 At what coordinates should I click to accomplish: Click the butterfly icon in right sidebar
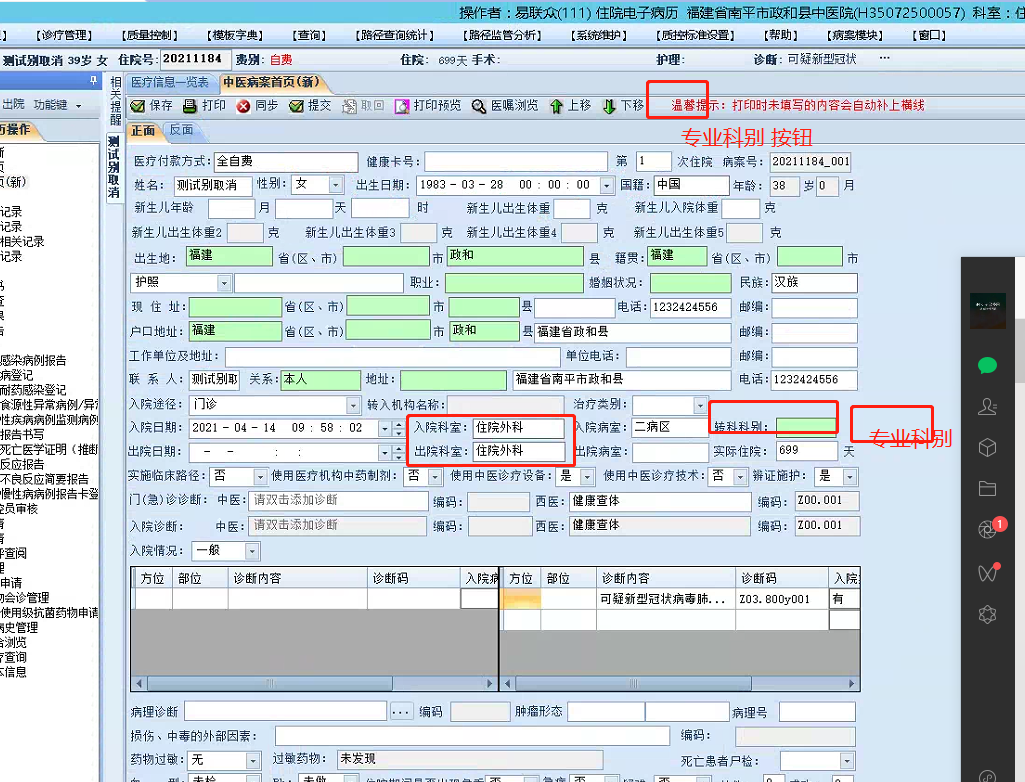pos(987,573)
